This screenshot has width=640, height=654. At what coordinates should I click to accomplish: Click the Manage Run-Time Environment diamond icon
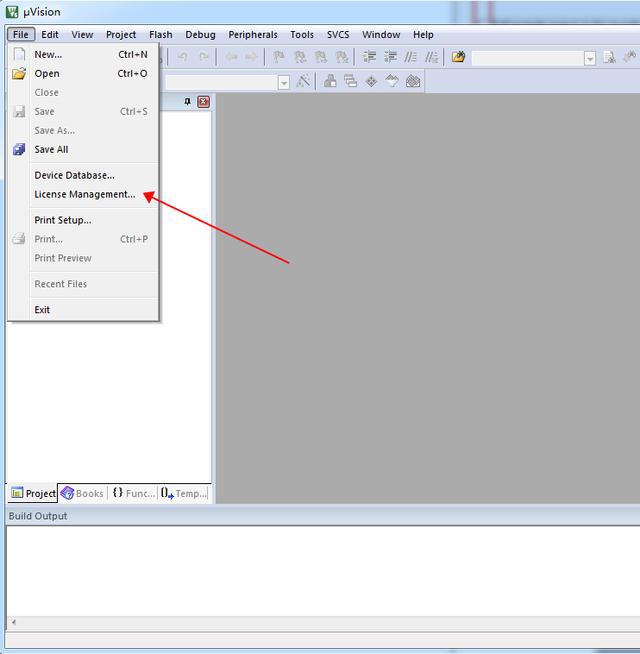pos(371,82)
